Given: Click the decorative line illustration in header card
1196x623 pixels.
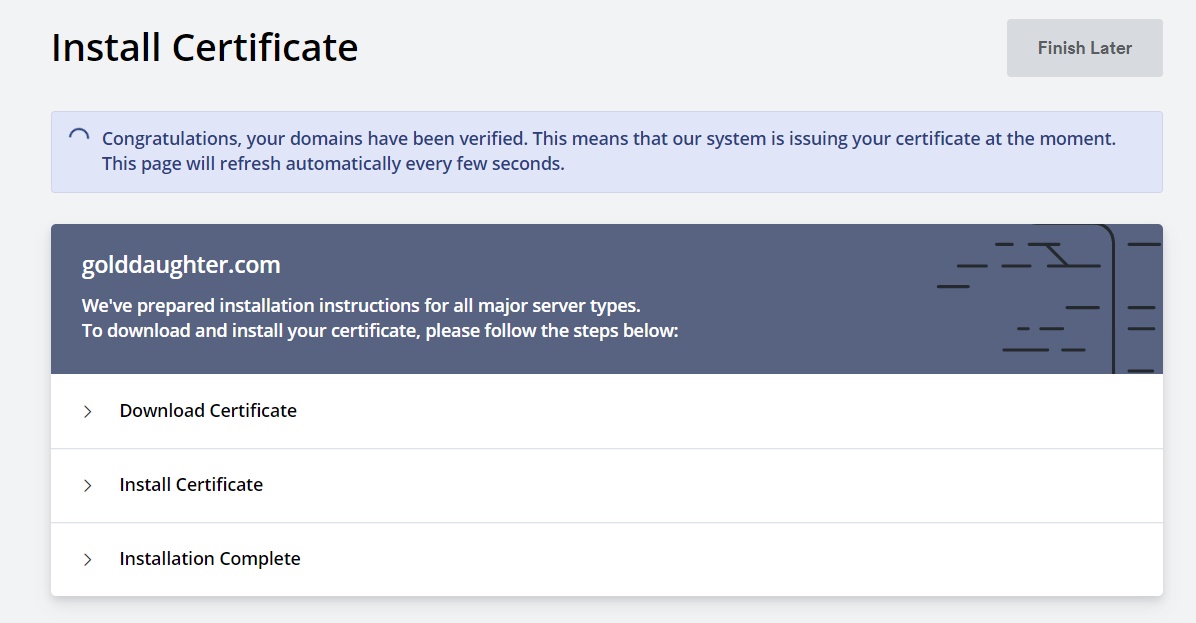Looking at the screenshot, I should (x=1040, y=300).
